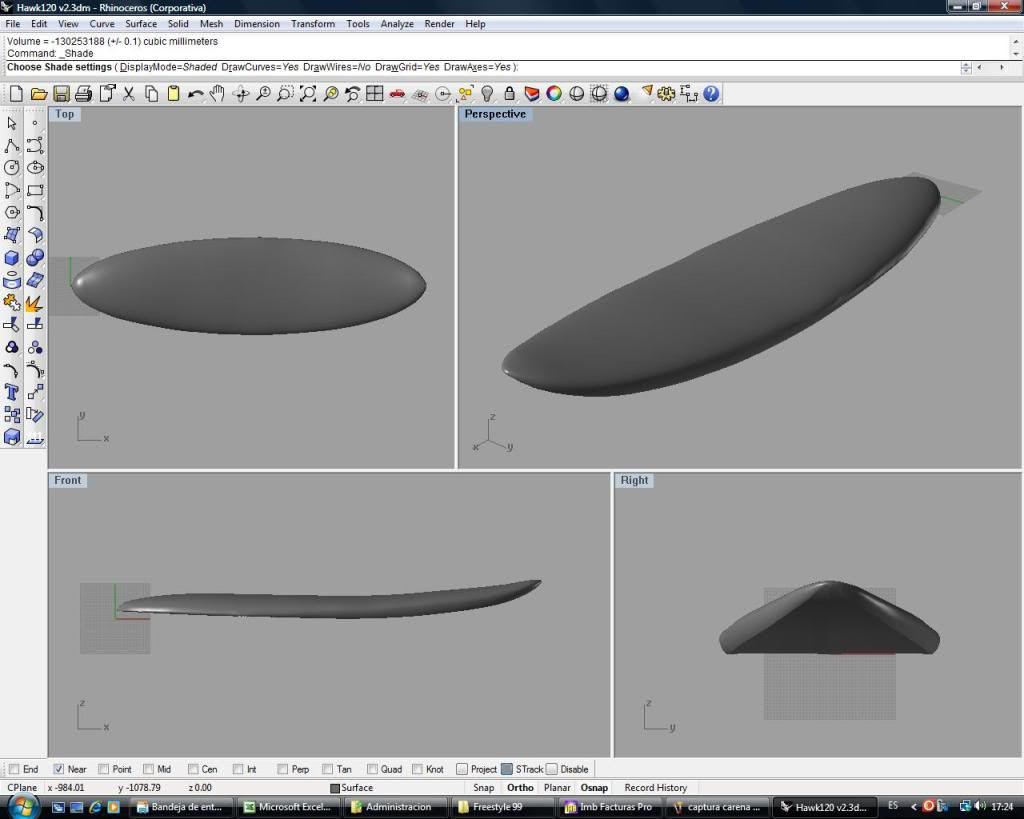This screenshot has height=819, width=1024.
Task: Click the red car icon in toolbar
Action: point(397,94)
